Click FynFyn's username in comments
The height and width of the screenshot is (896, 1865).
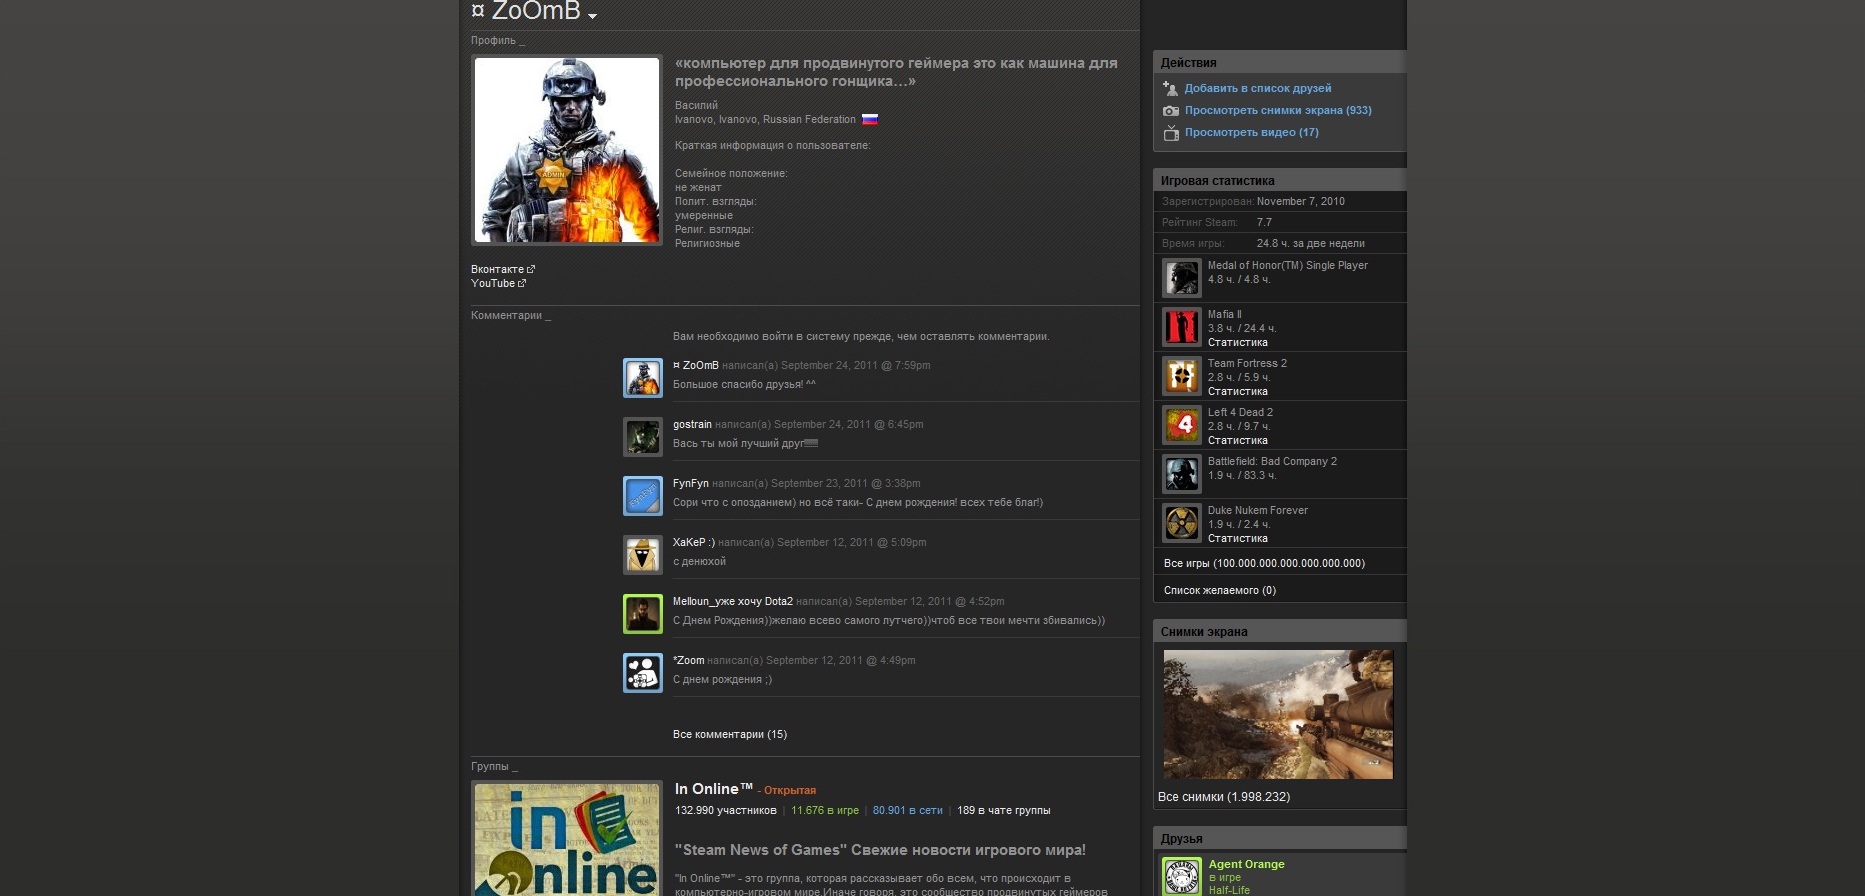click(691, 483)
